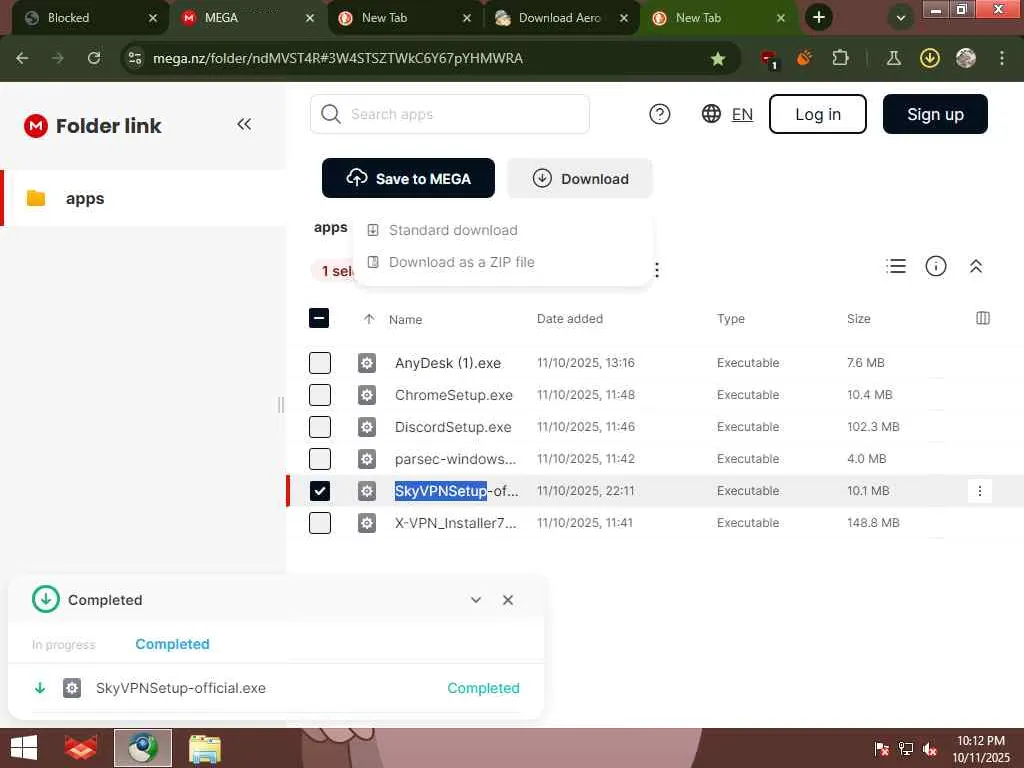The height and width of the screenshot is (768, 1024).
Task: Click the DiscordSetup.exe file icon
Action: coord(366,427)
